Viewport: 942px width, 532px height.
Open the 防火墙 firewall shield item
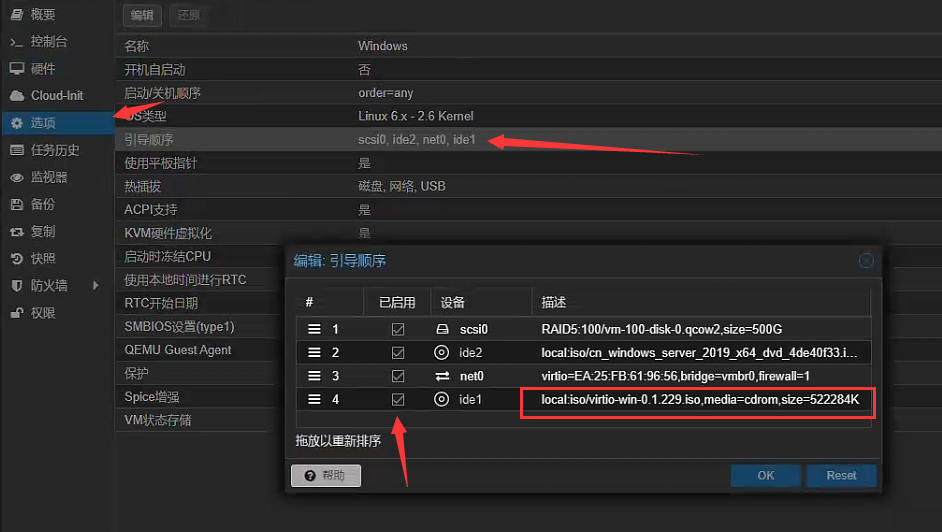[x=48, y=285]
